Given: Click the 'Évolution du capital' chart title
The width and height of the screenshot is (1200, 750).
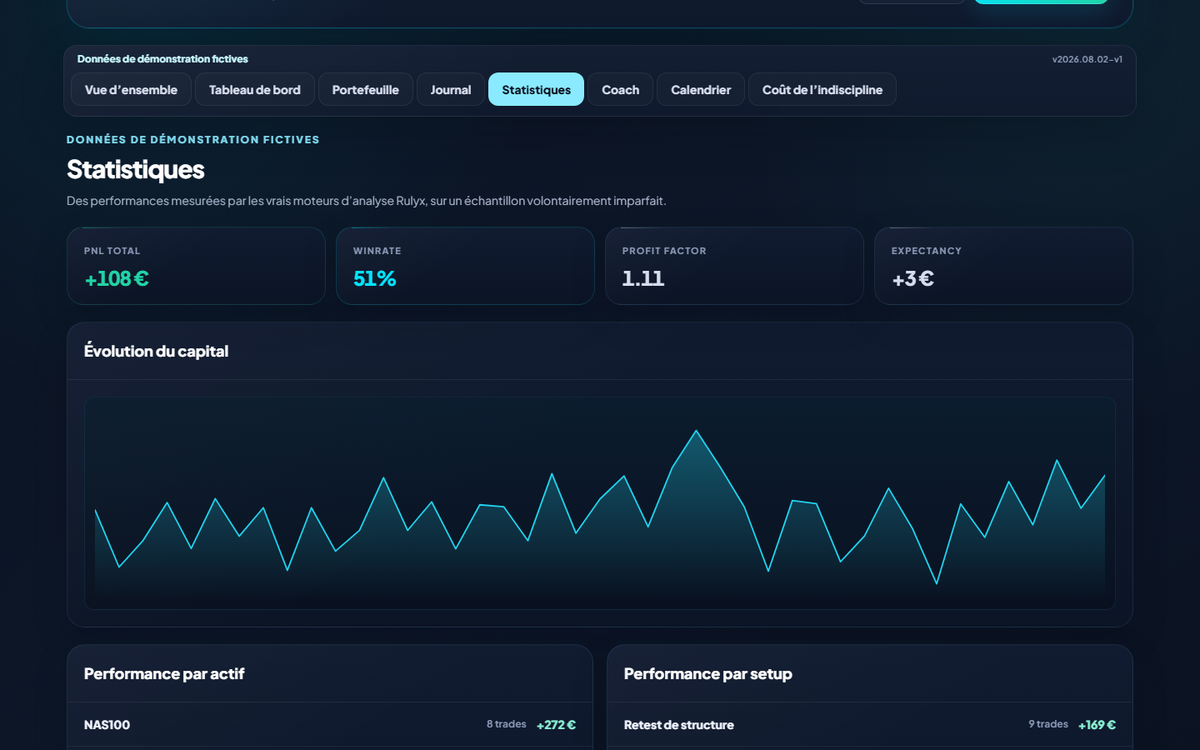Looking at the screenshot, I should tap(156, 351).
